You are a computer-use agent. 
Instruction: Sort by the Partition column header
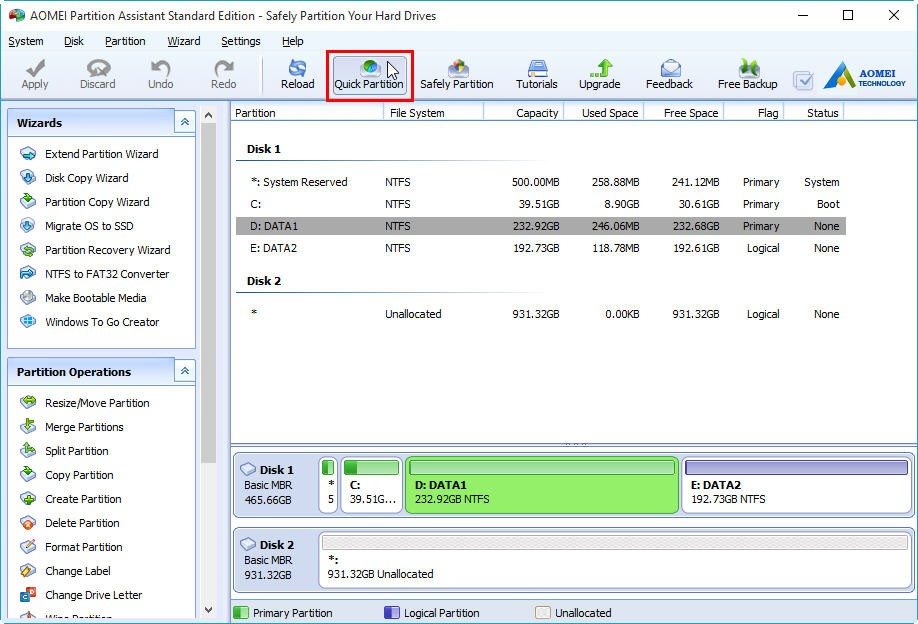coord(307,112)
